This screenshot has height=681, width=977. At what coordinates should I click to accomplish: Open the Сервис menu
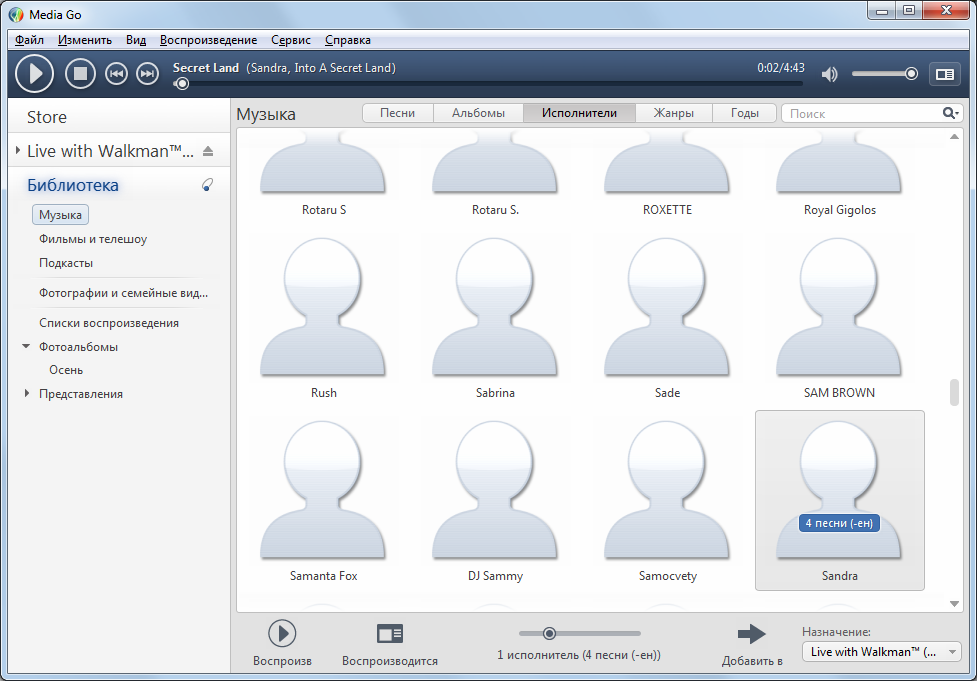(291, 40)
